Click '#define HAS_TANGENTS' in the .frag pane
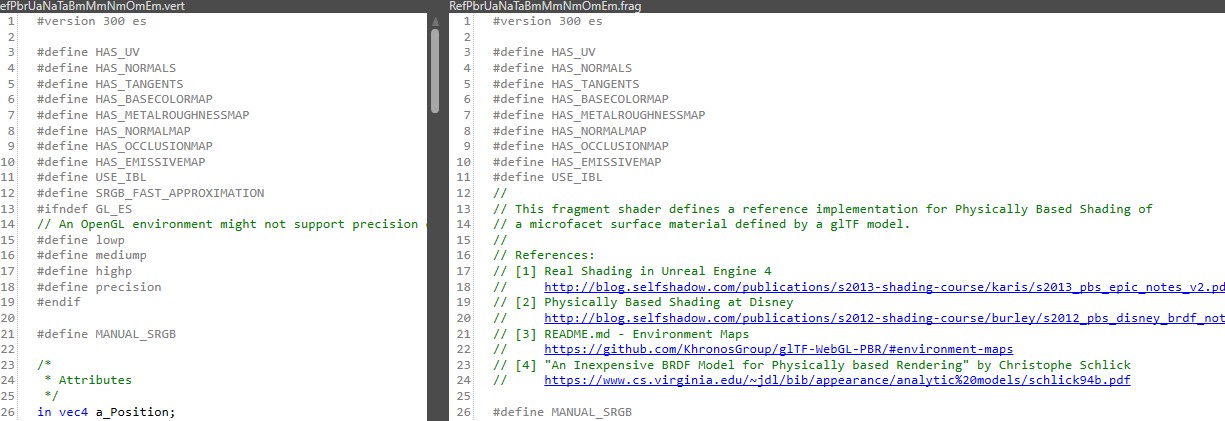The width and height of the screenshot is (1225, 421). 567,84
